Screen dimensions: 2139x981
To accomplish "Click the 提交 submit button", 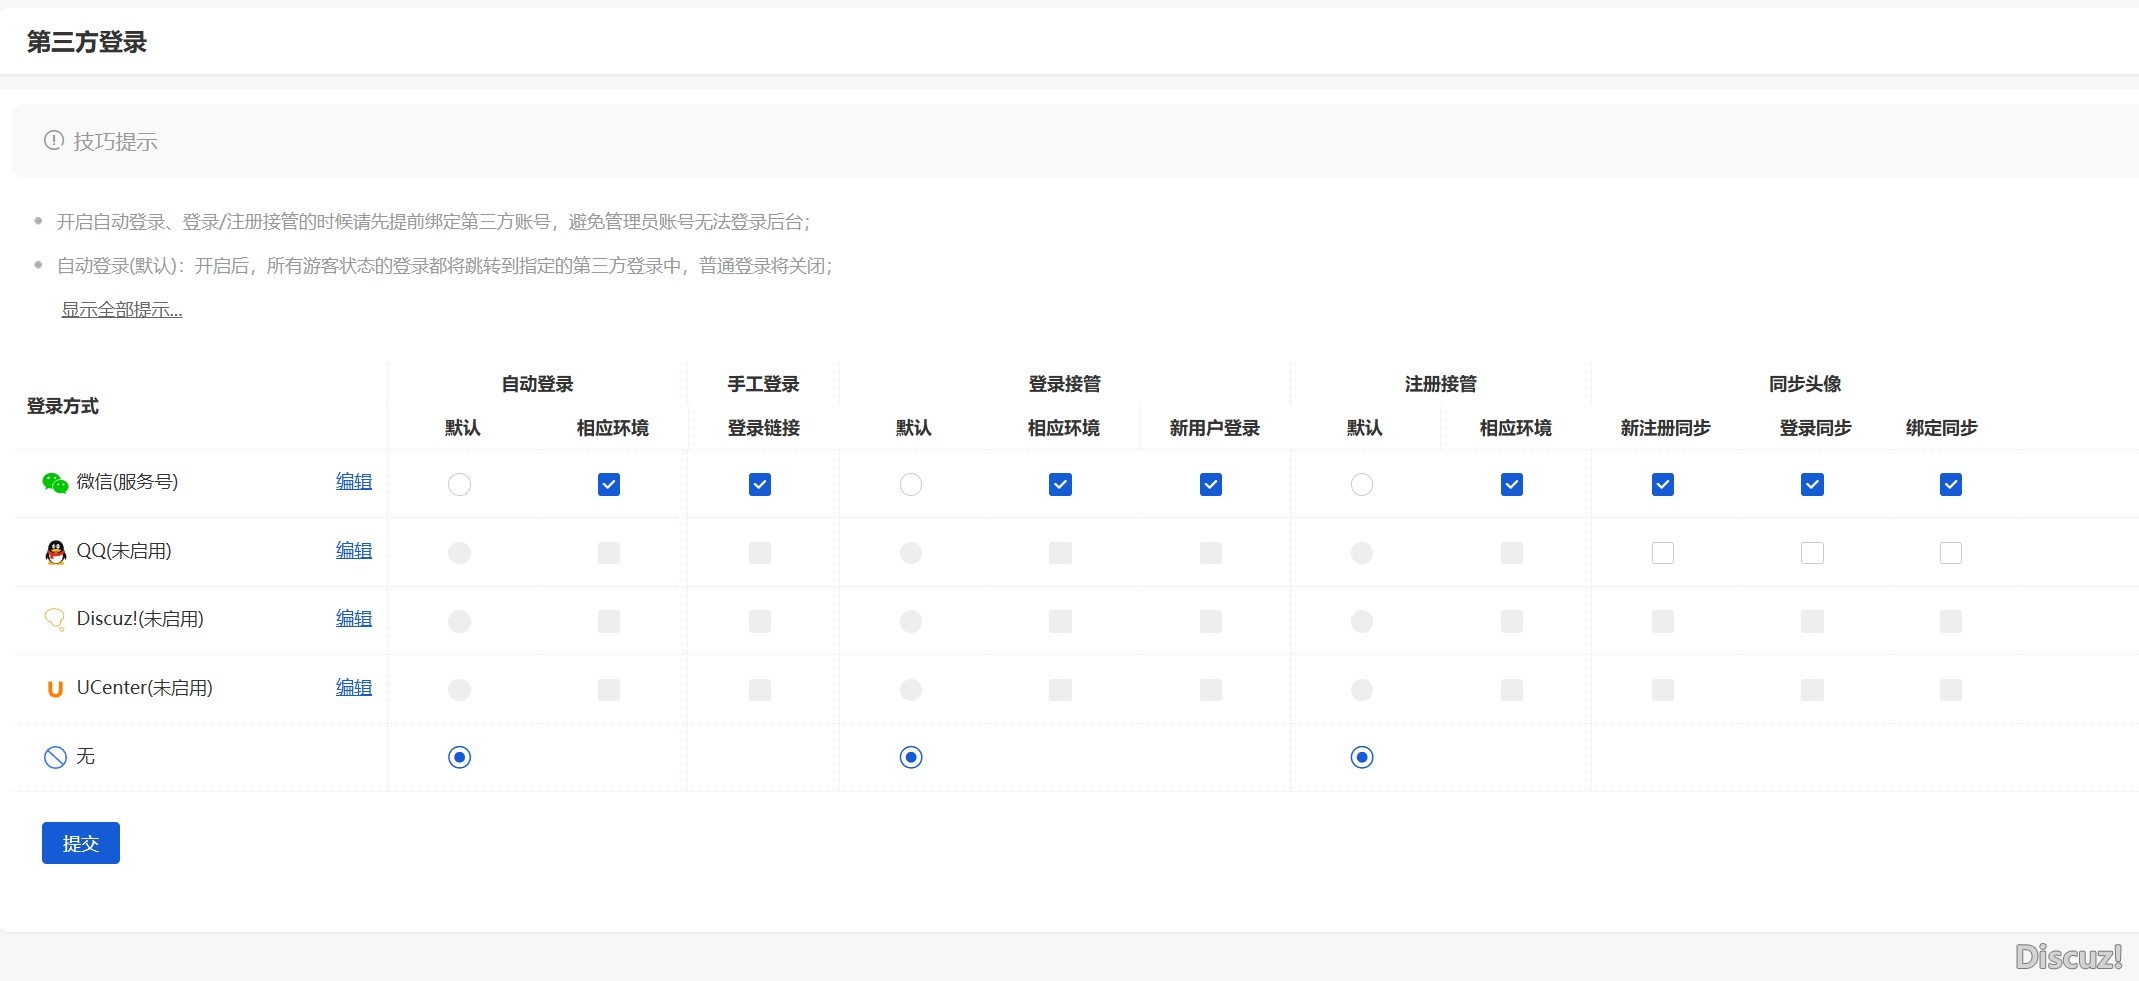I will pos(80,843).
